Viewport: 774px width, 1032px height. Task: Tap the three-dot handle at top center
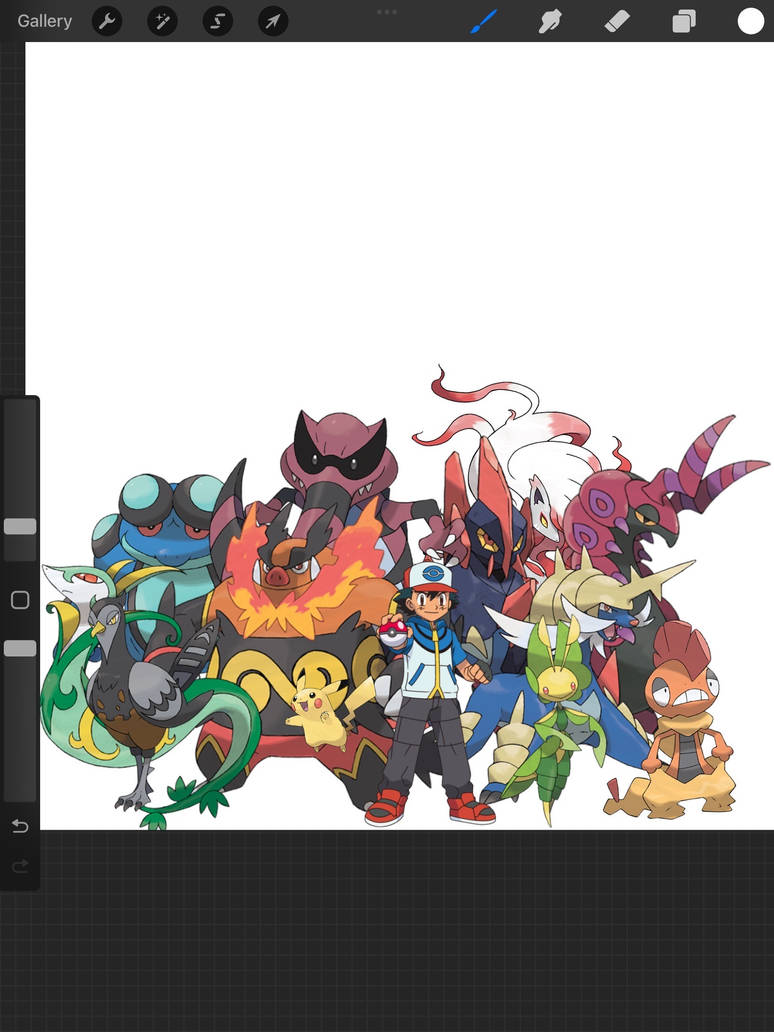pyautogui.click(x=387, y=12)
